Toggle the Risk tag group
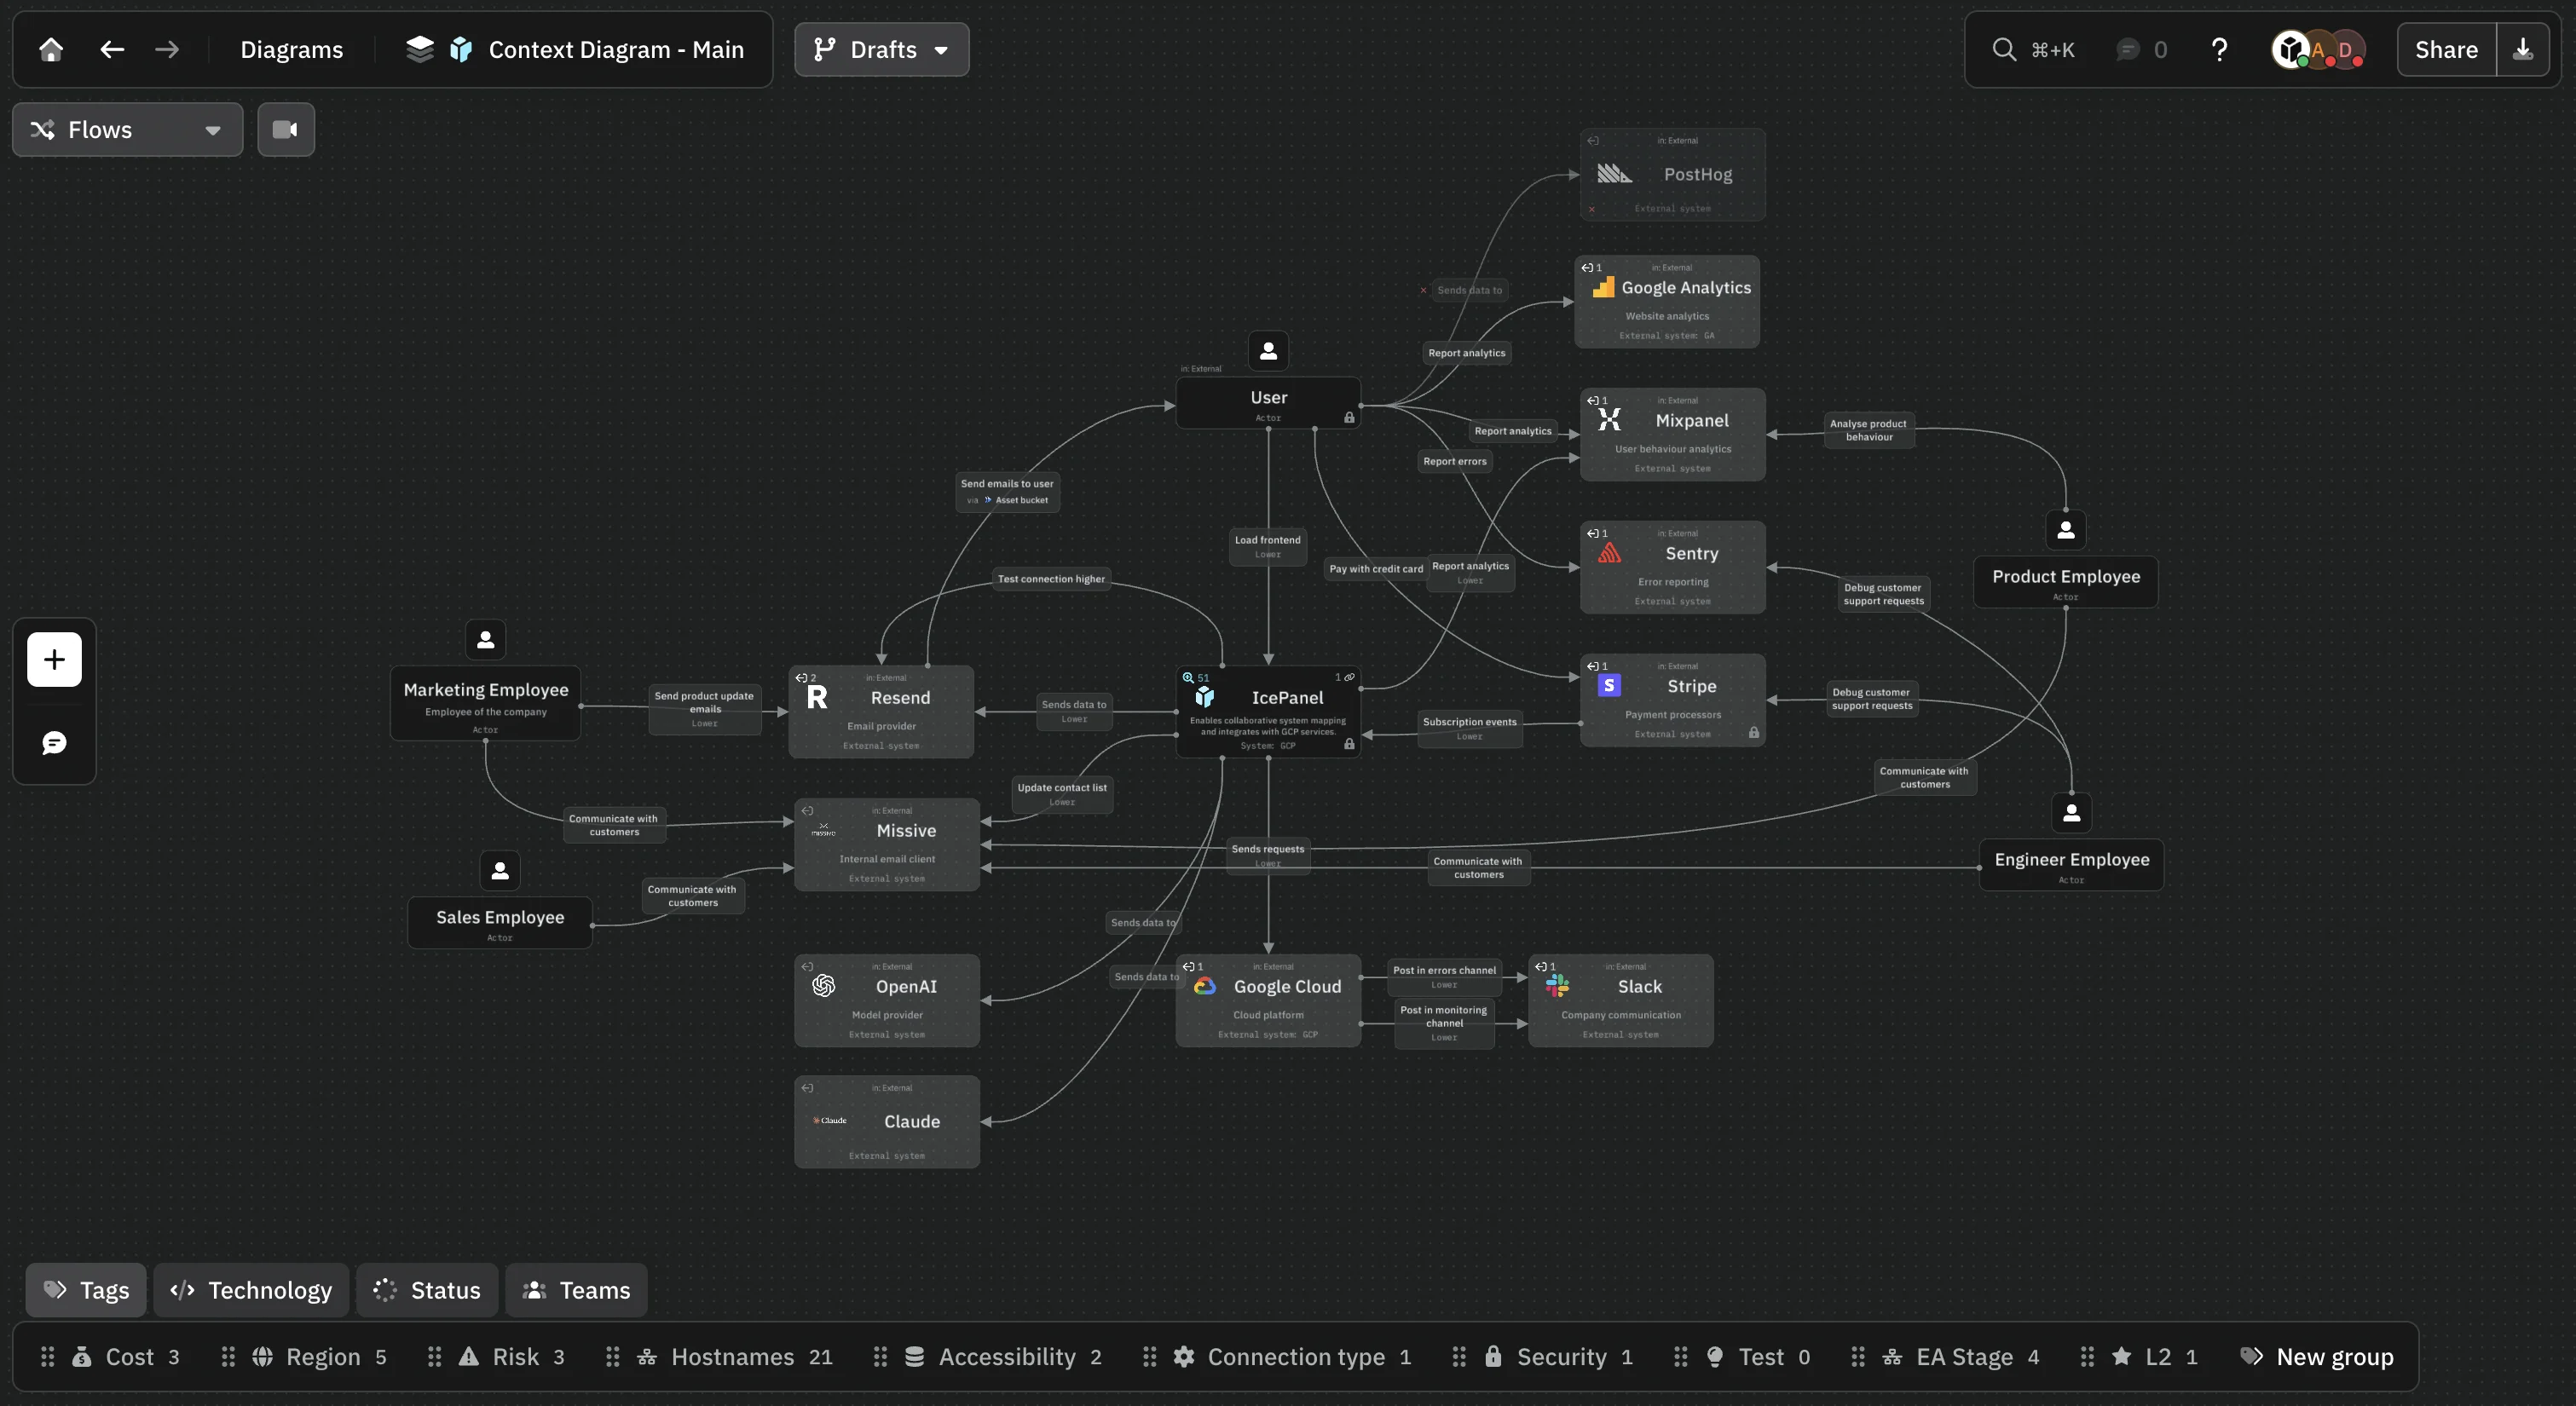 (x=511, y=1356)
